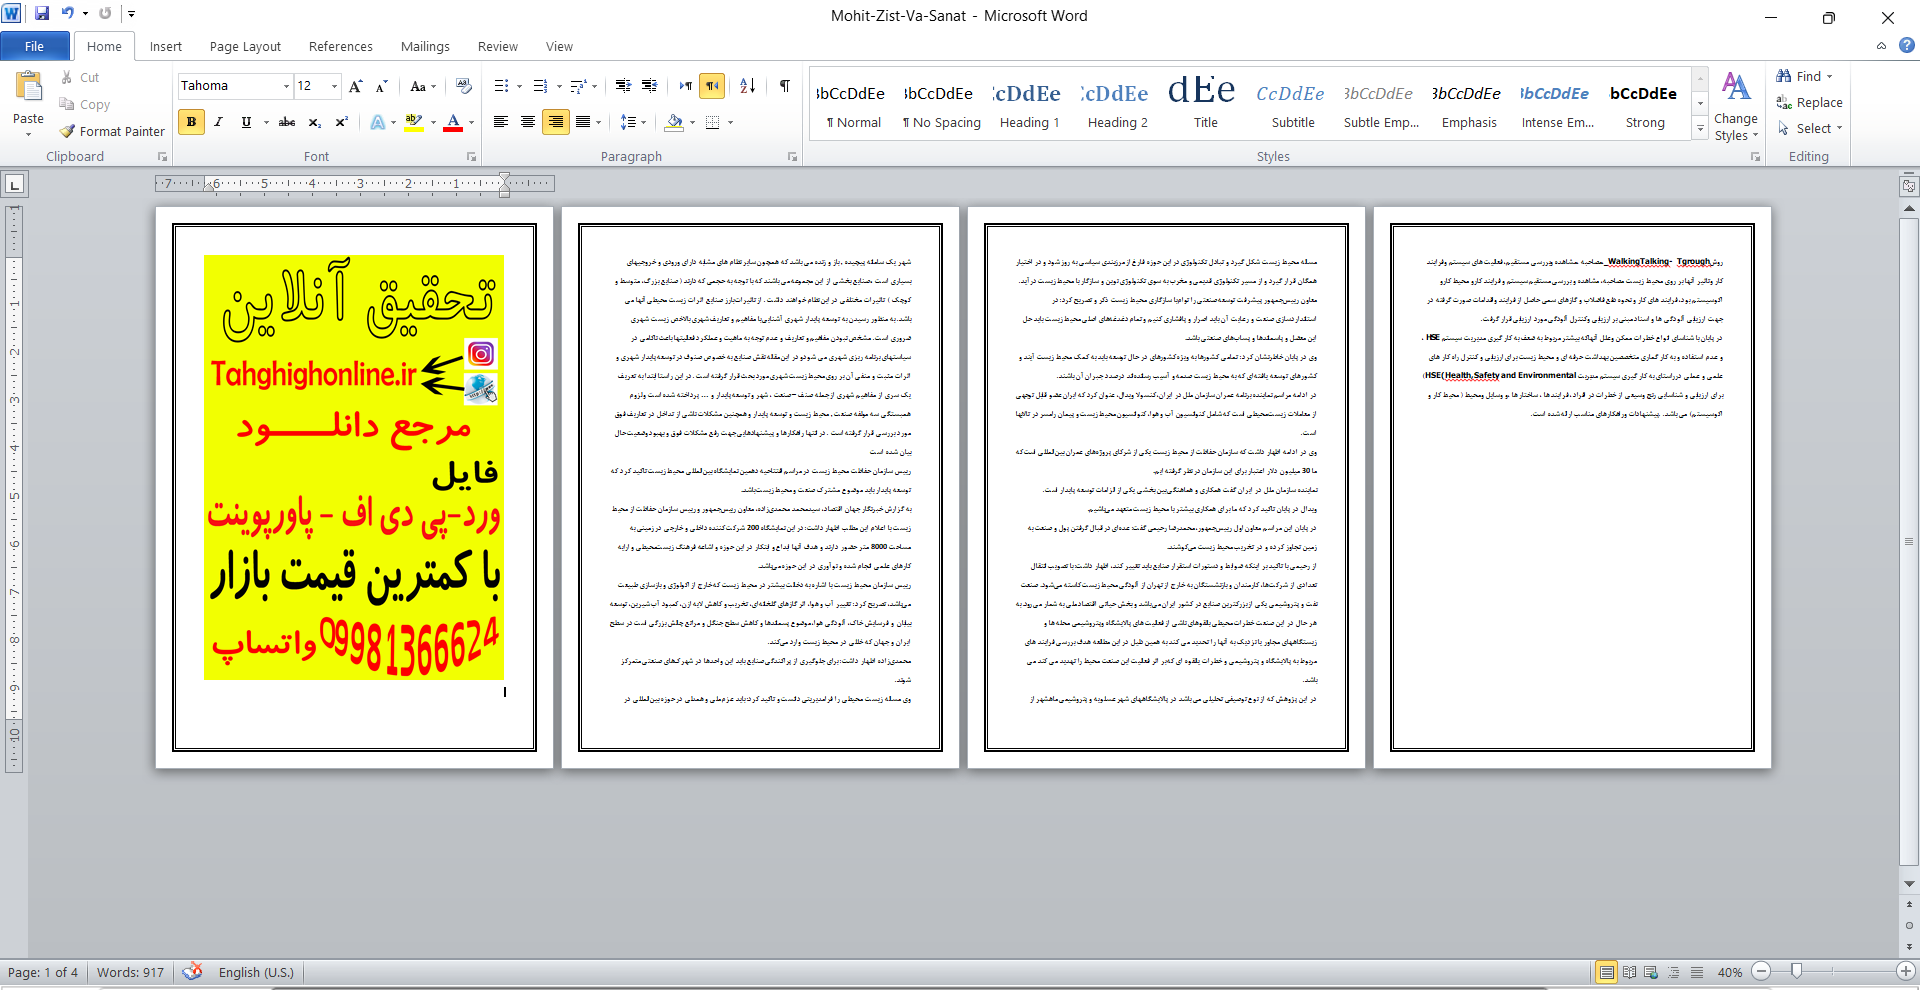Click the Redo icon in title bar
This screenshot has height=990, width=1924.
[105, 14]
